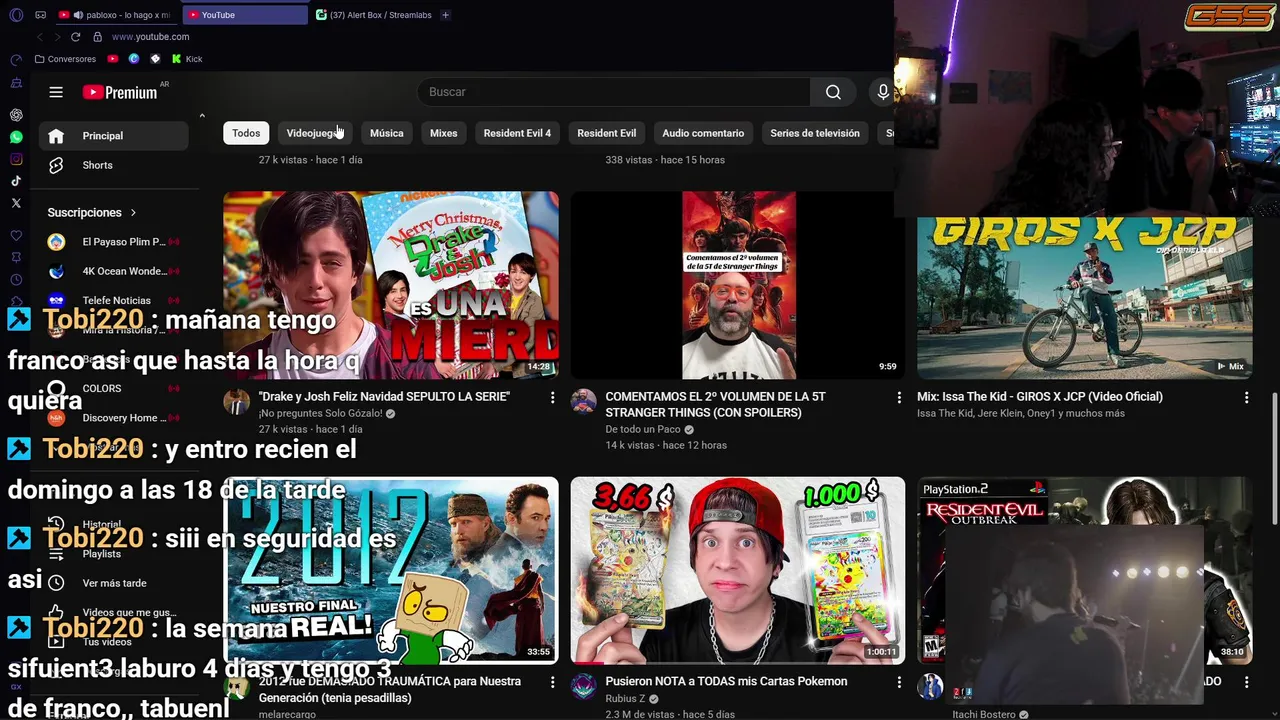Viewport: 1280px width, 720px height.
Task: Open the Kick bookmark
Action: click(187, 59)
